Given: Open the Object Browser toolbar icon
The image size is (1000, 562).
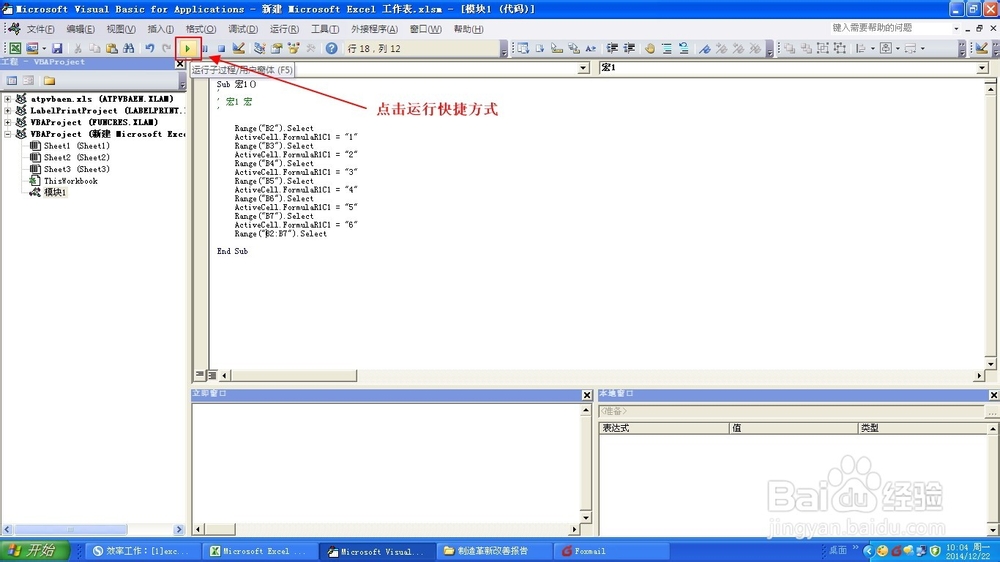Looking at the screenshot, I should click(x=293, y=48).
